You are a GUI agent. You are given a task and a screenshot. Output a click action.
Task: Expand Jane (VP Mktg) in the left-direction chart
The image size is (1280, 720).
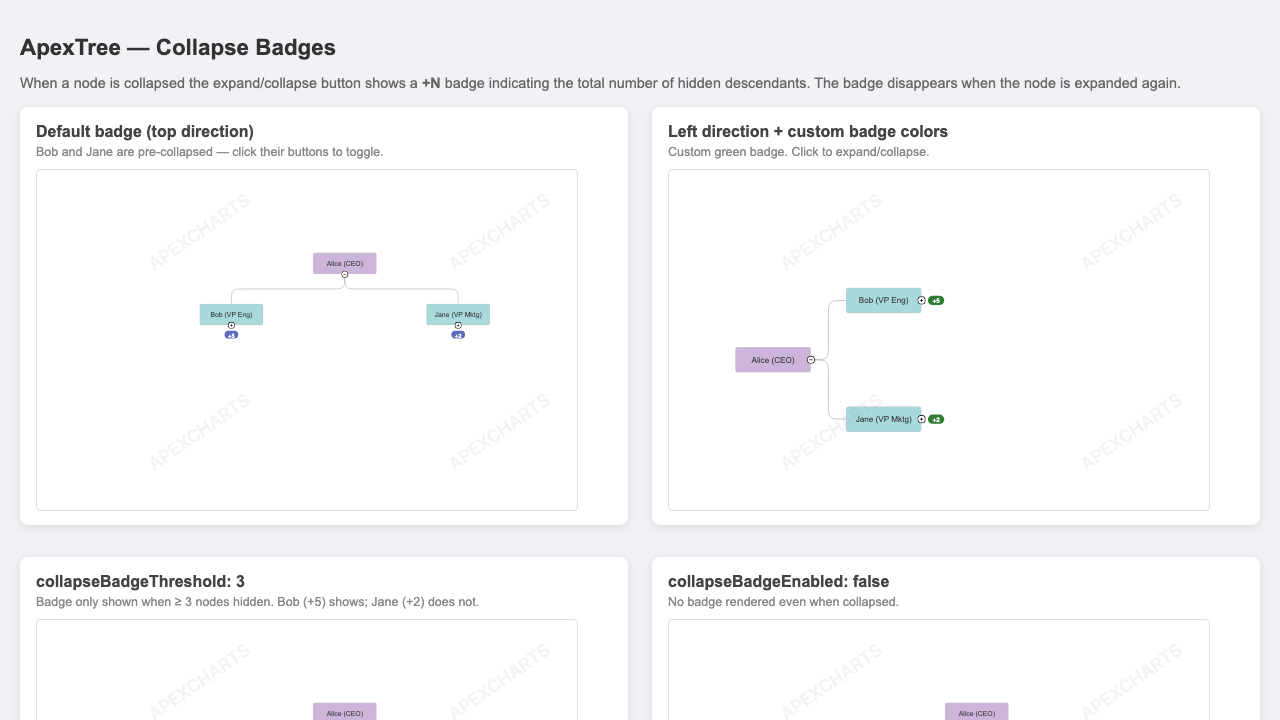tap(922, 419)
